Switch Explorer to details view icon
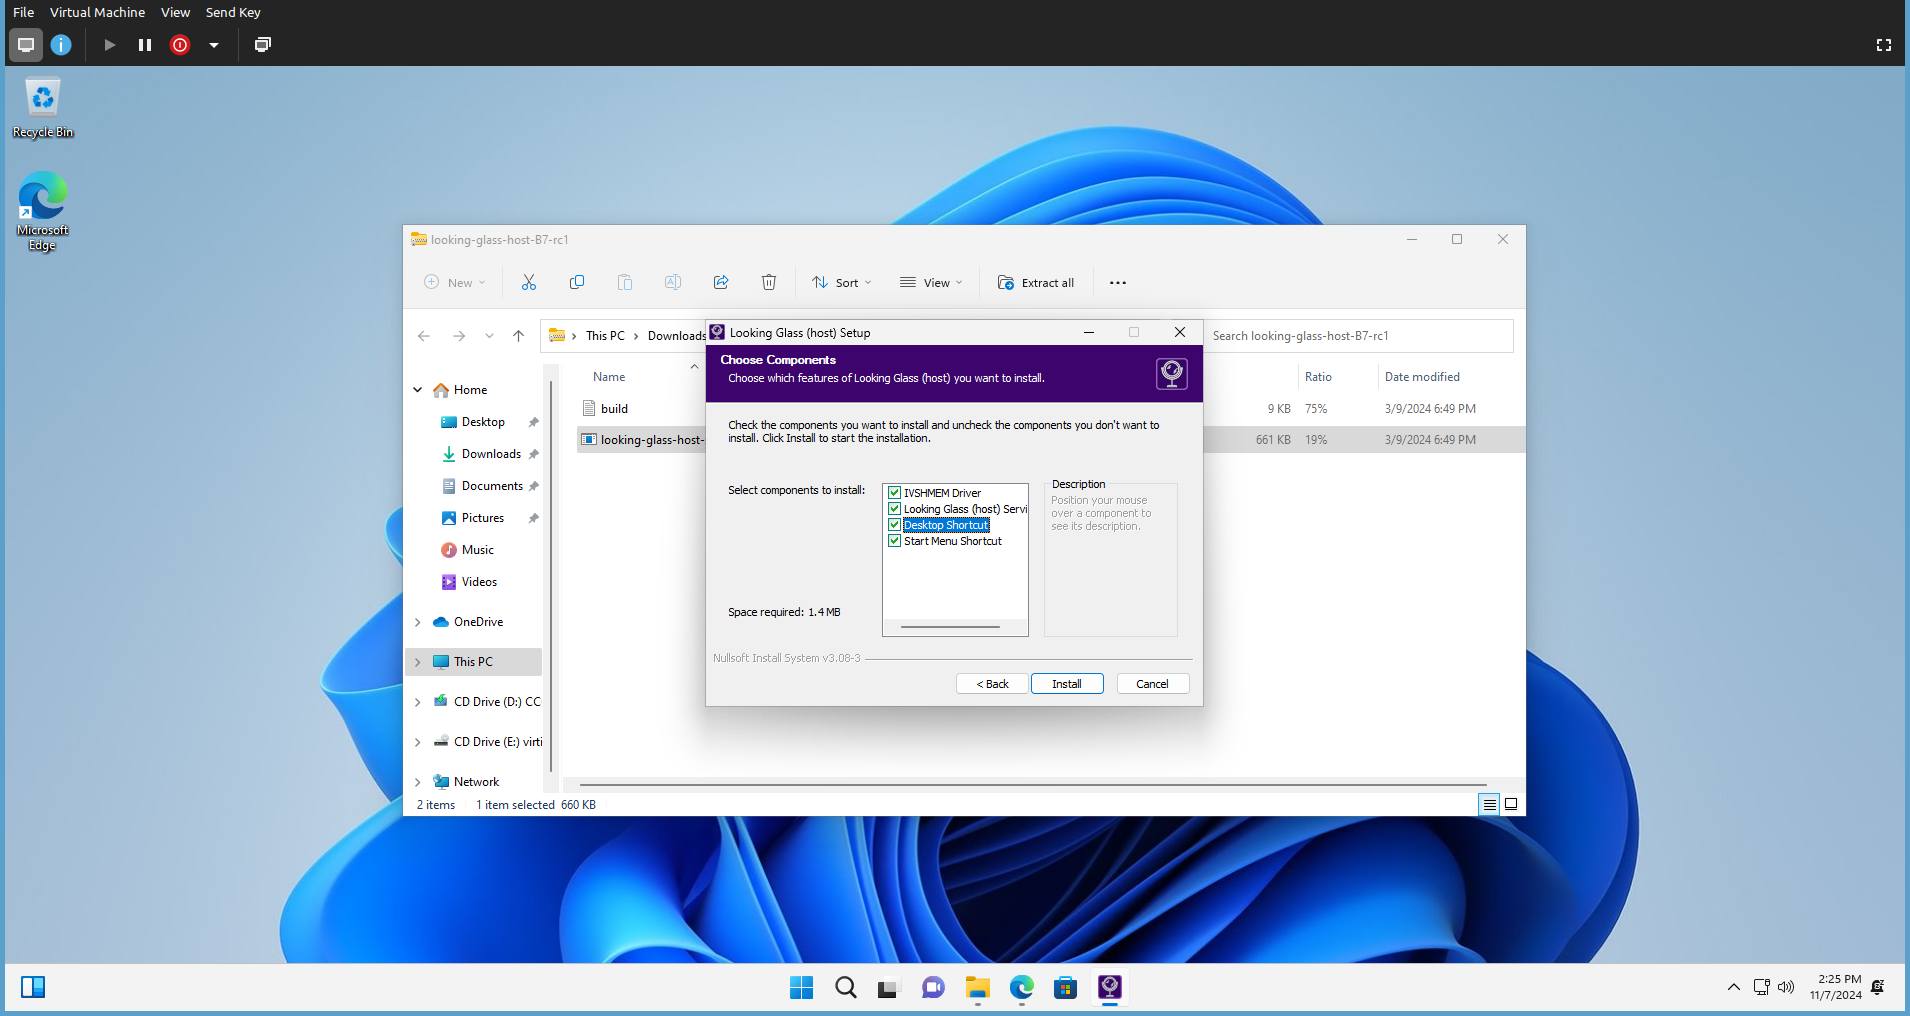 [x=1489, y=804]
